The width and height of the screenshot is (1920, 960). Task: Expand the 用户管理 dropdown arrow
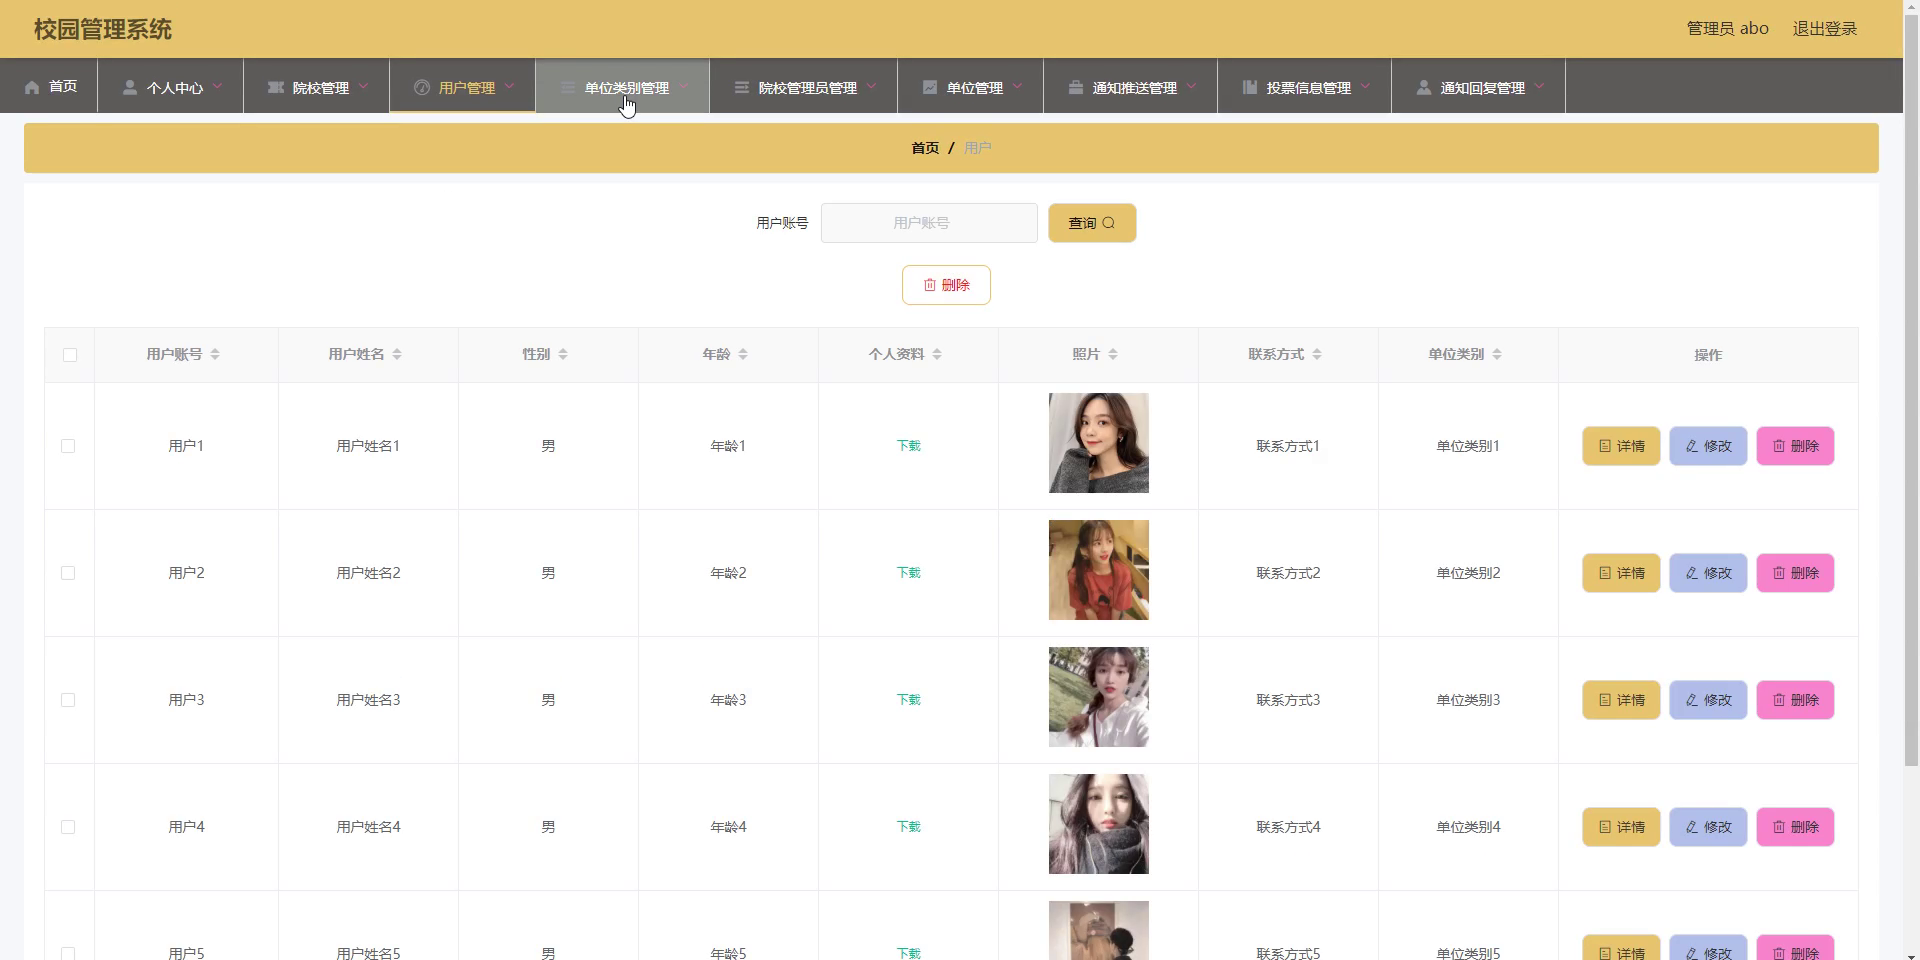pos(509,86)
